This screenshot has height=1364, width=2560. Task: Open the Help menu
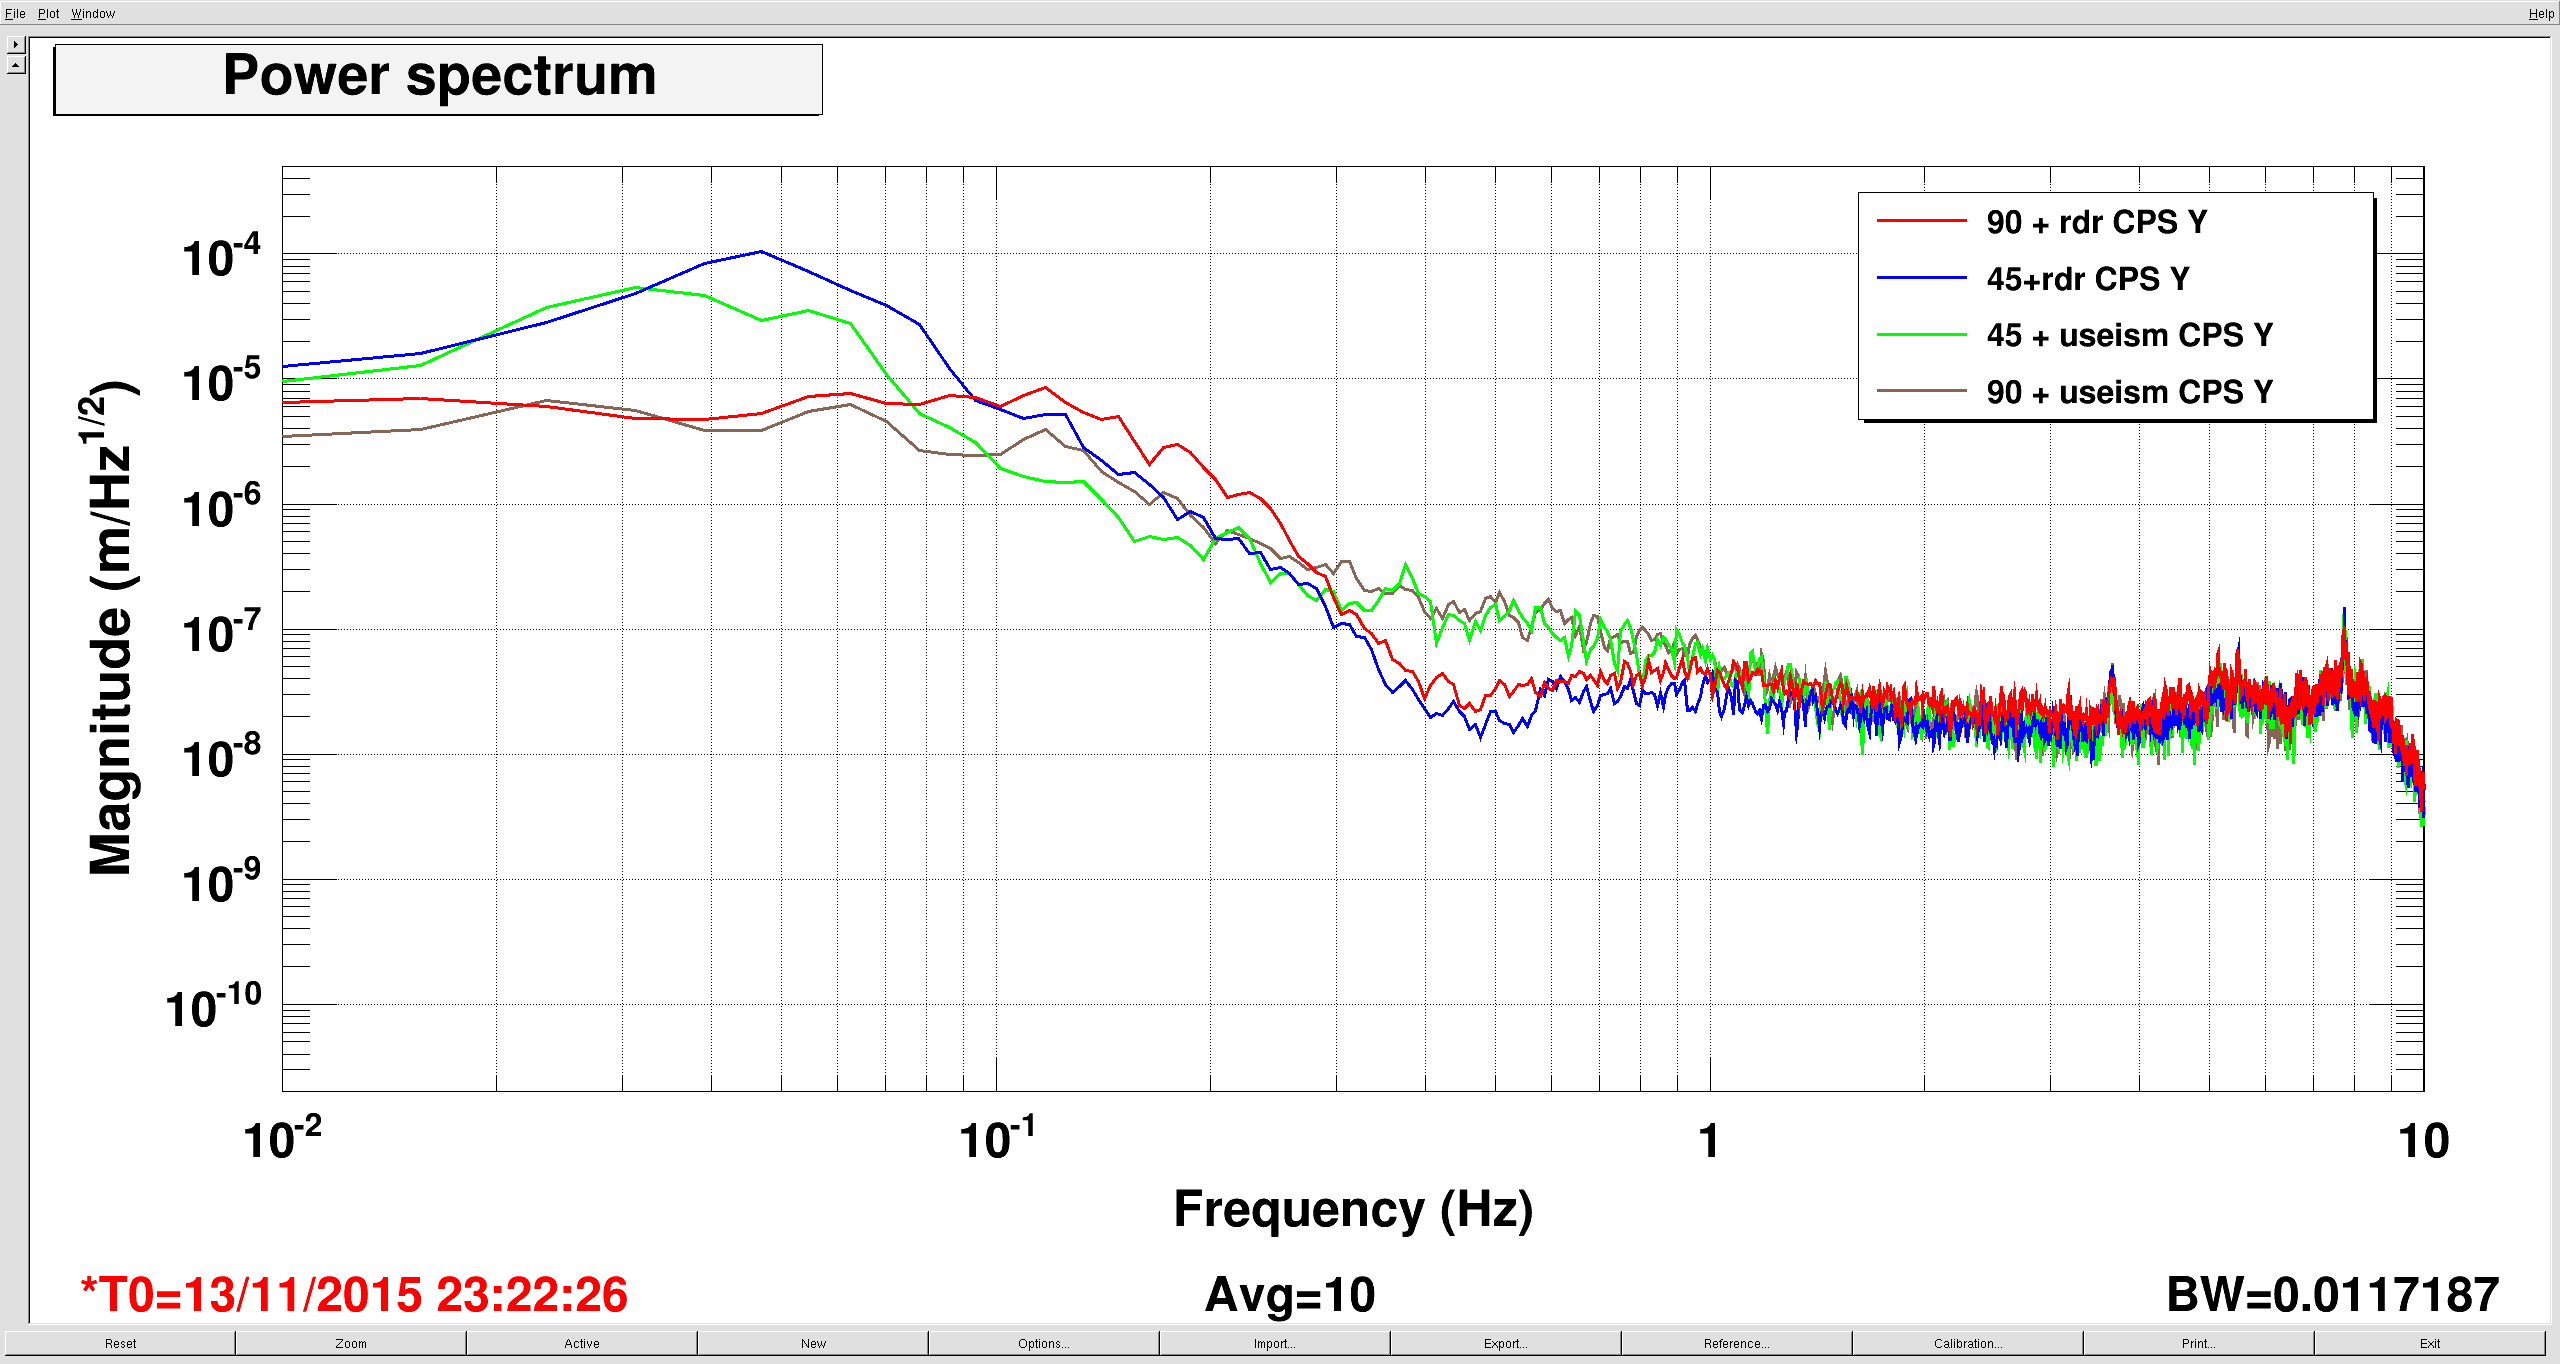[x=2541, y=13]
